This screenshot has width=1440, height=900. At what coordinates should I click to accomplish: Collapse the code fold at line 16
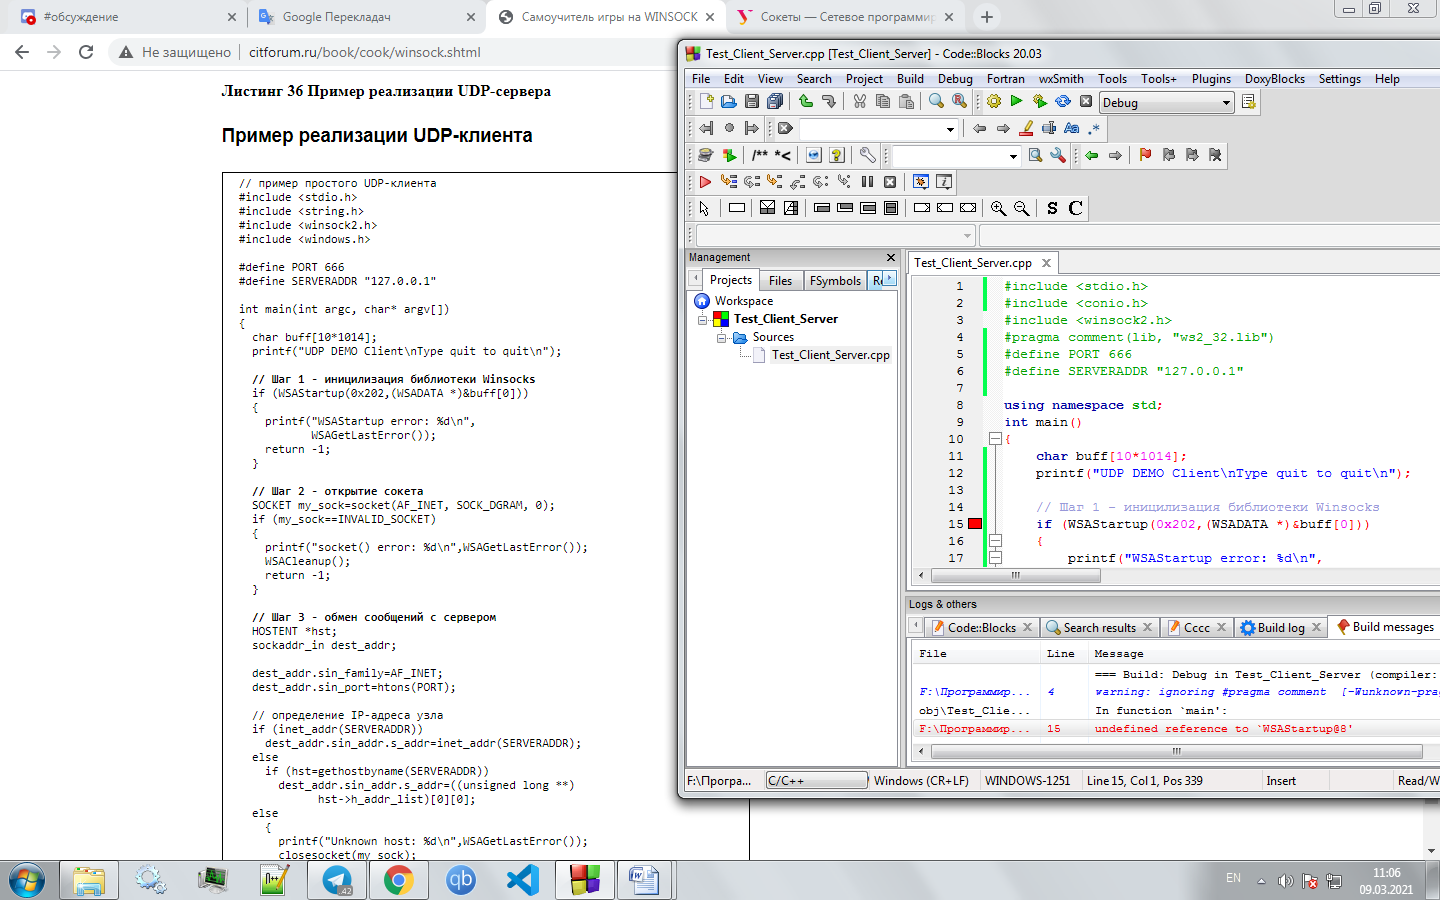tap(995, 541)
